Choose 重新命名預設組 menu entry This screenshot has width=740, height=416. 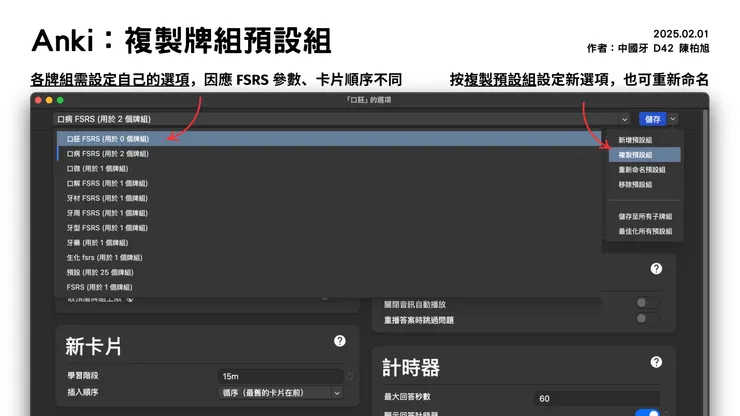click(x=645, y=170)
